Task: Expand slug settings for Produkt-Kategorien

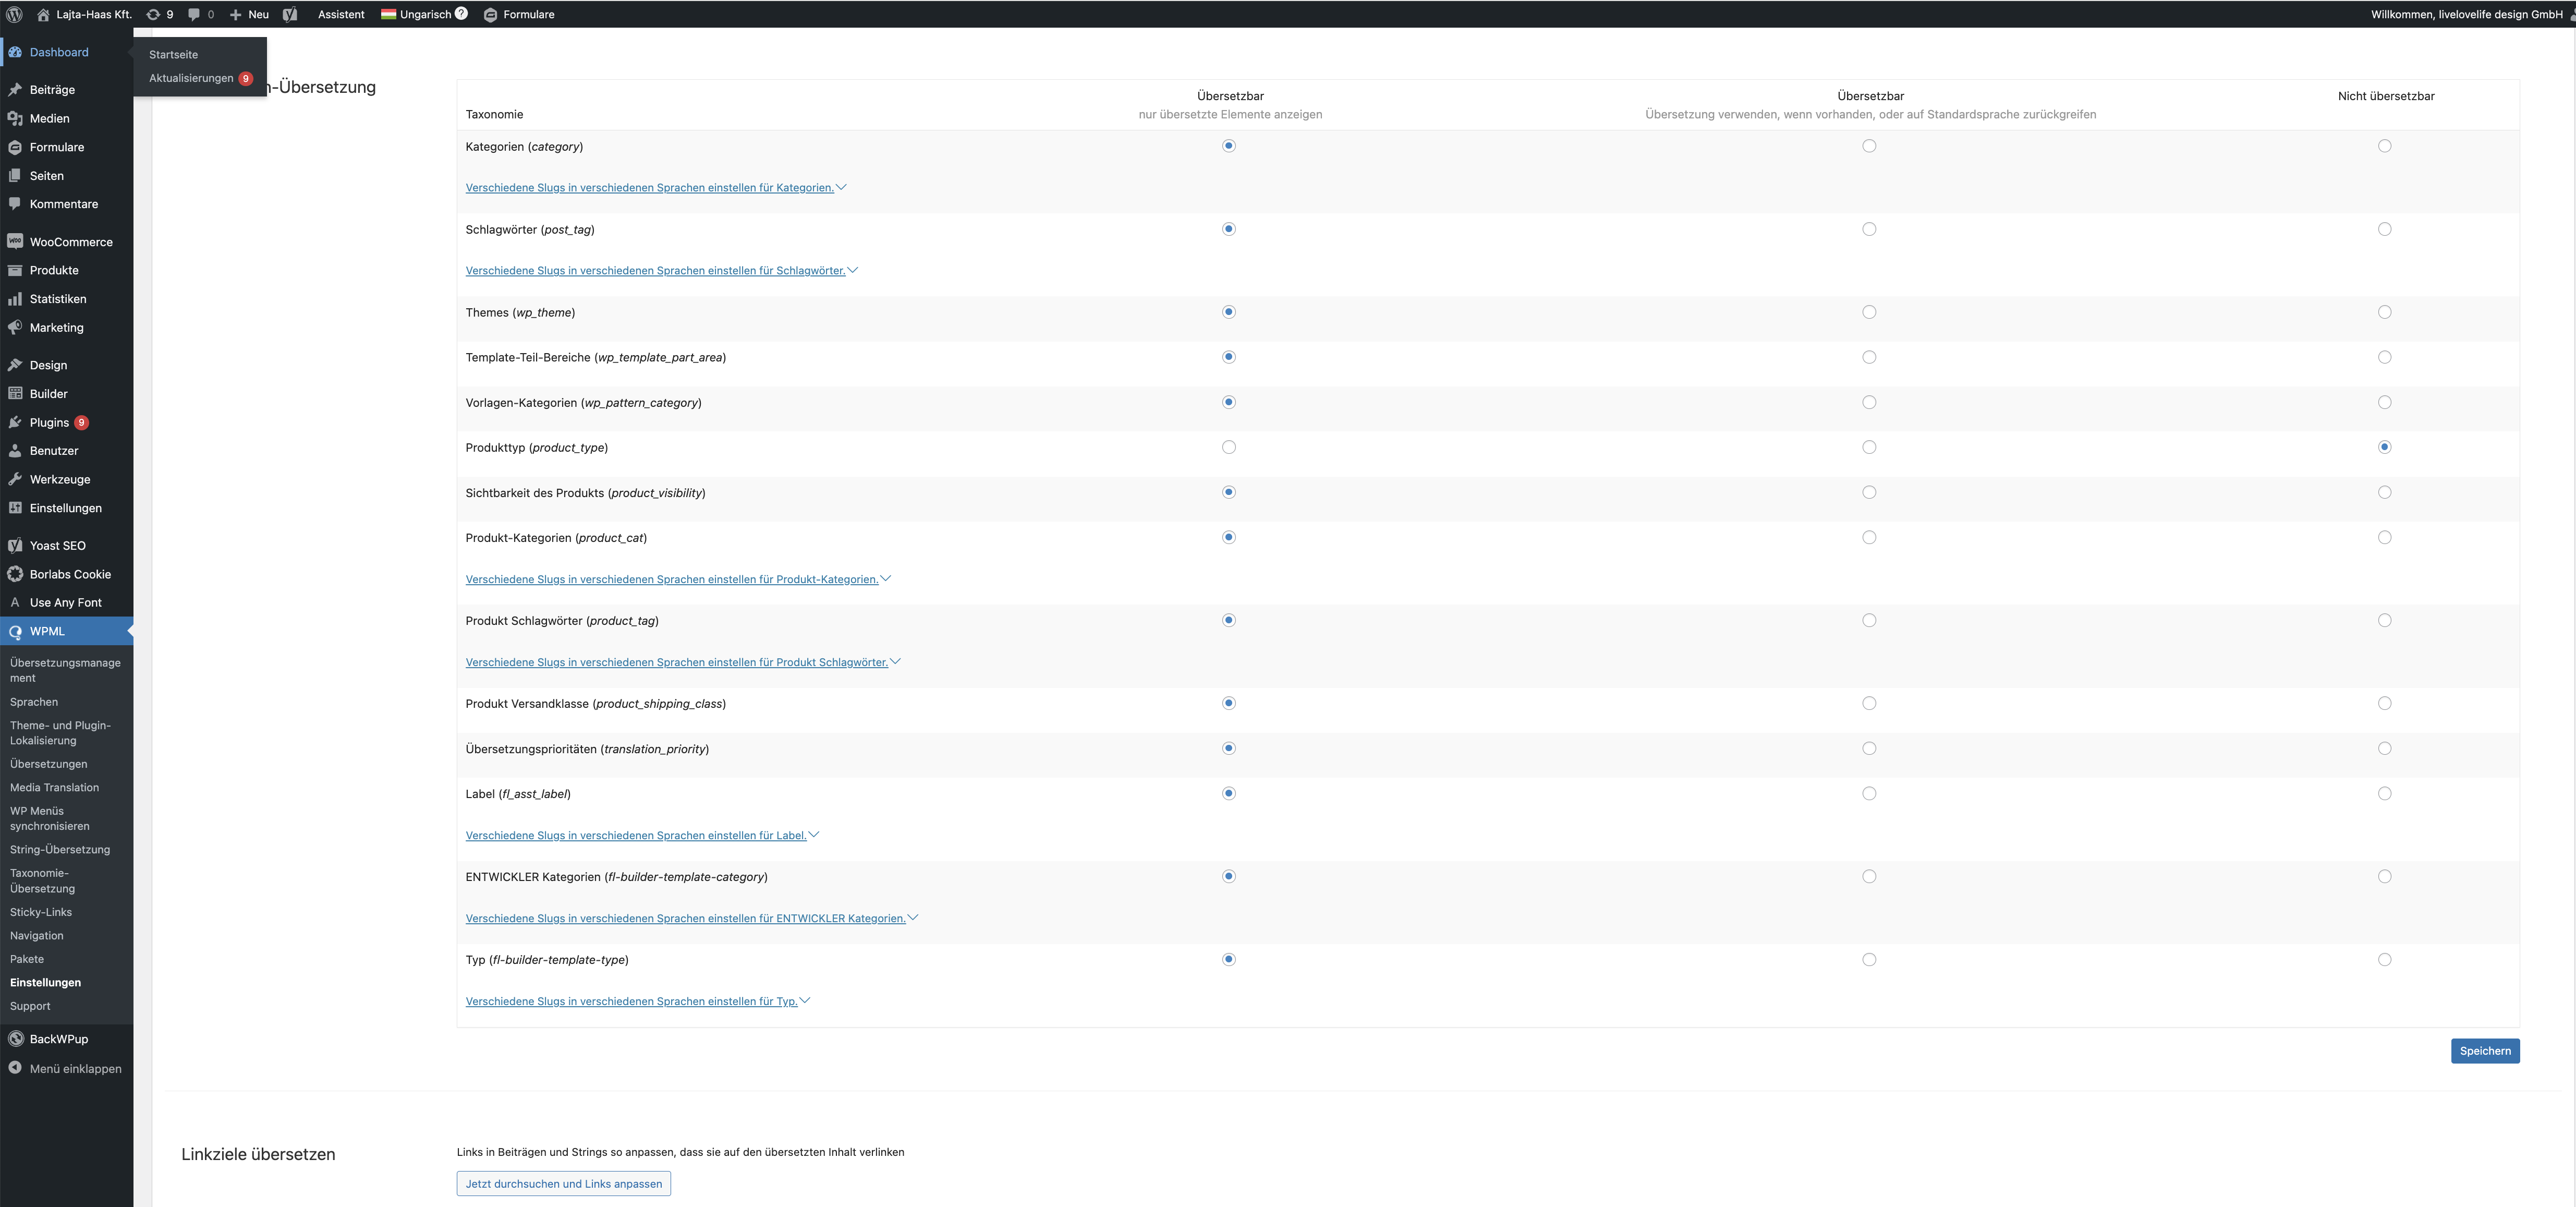Action: coord(678,579)
